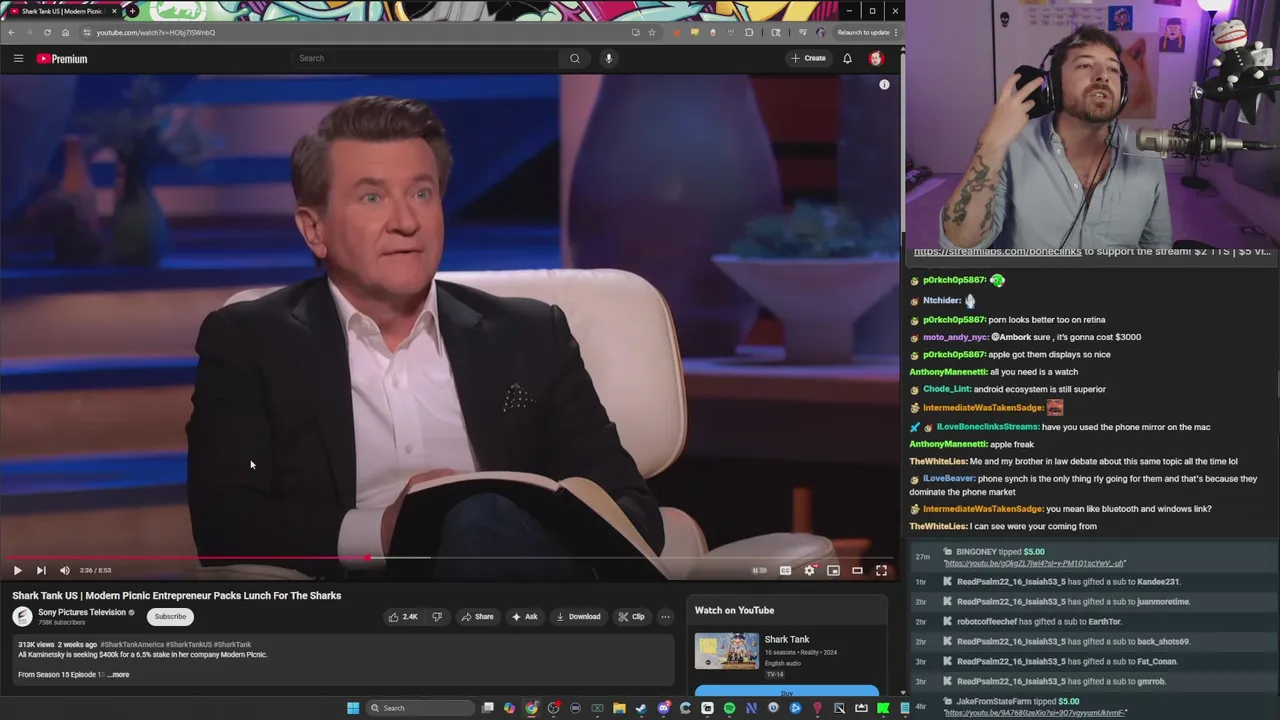Open YouTube notifications bell
The height and width of the screenshot is (720, 1280).
[847, 58]
